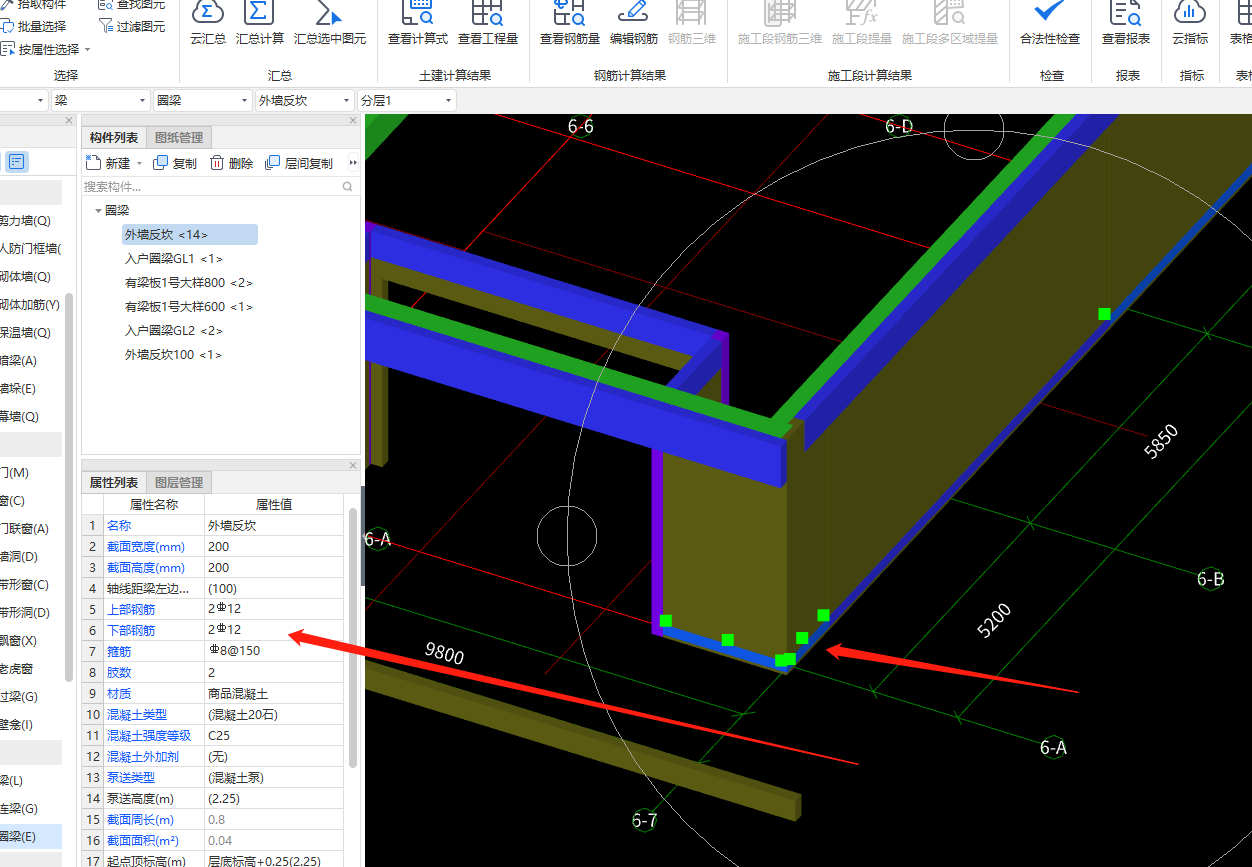Click 剪力墙(Q) in left navigation
The height and width of the screenshot is (867, 1252).
coord(25,221)
